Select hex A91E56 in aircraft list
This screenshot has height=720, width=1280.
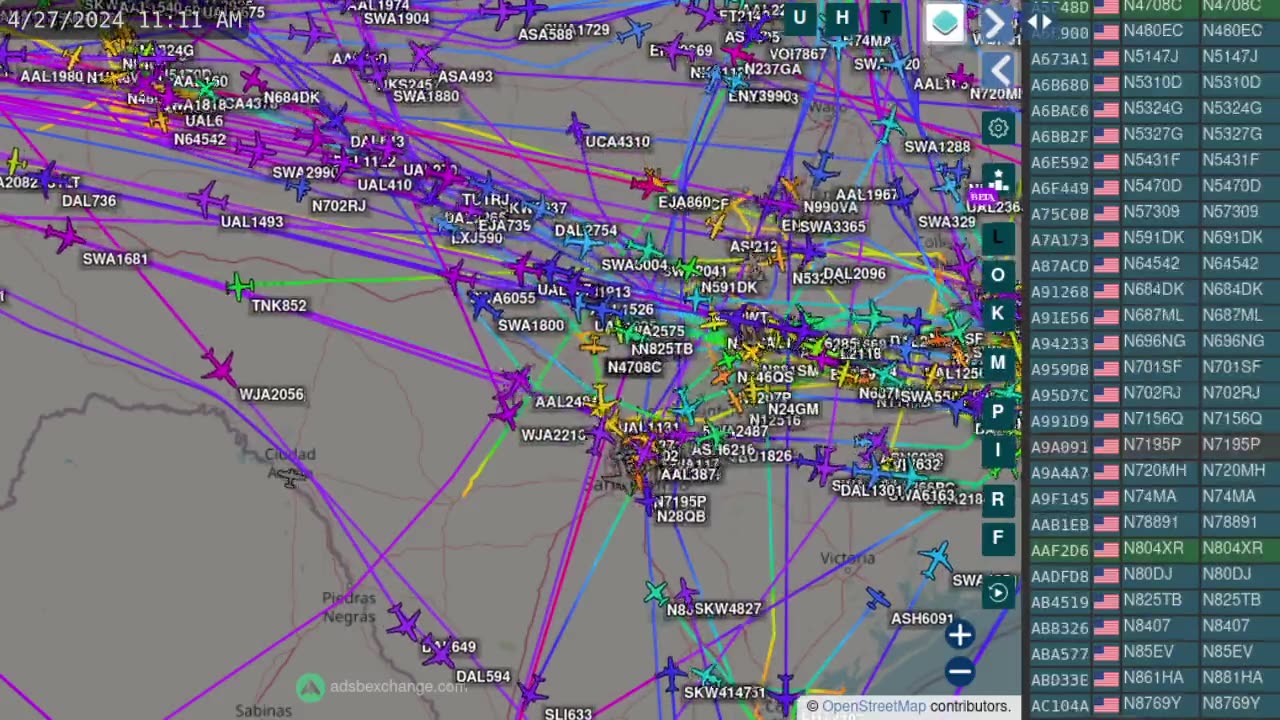tap(1059, 317)
